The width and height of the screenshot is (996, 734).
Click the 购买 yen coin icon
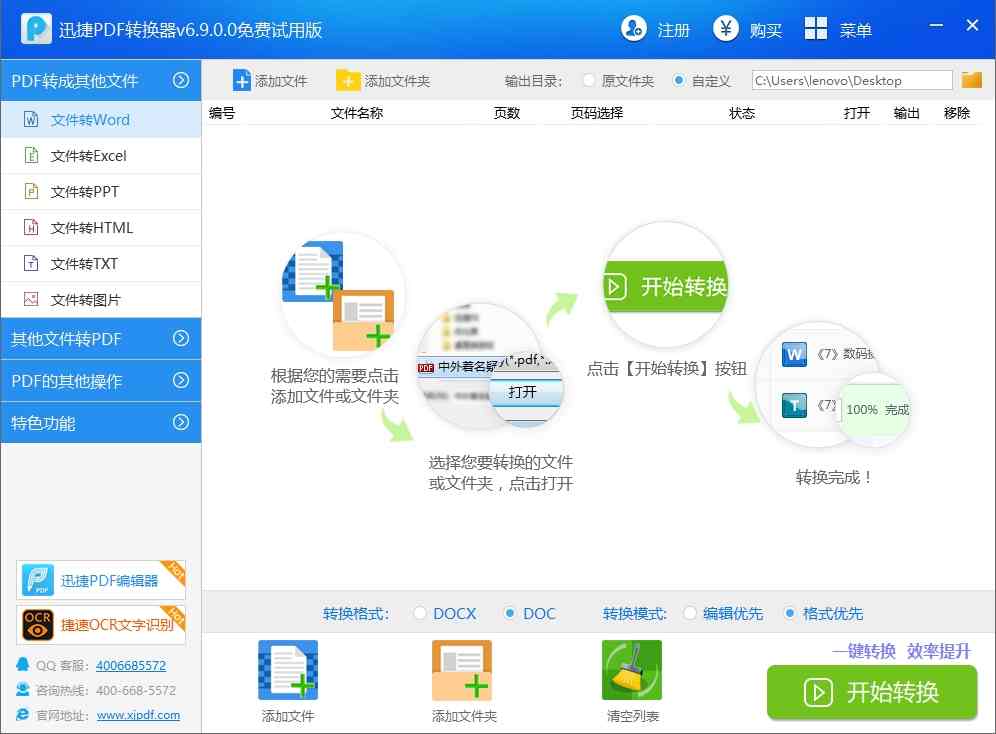click(x=725, y=29)
